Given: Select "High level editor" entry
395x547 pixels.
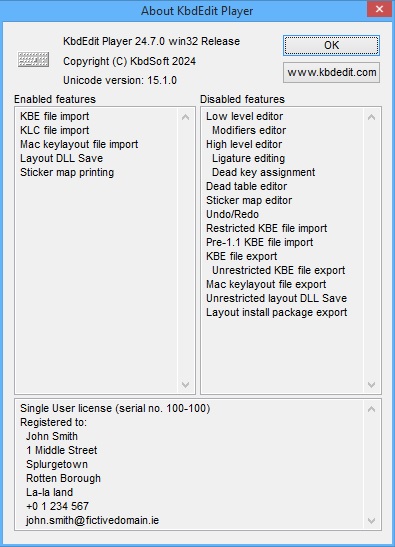Looking at the screenshot, I should [x=244, y=144].
